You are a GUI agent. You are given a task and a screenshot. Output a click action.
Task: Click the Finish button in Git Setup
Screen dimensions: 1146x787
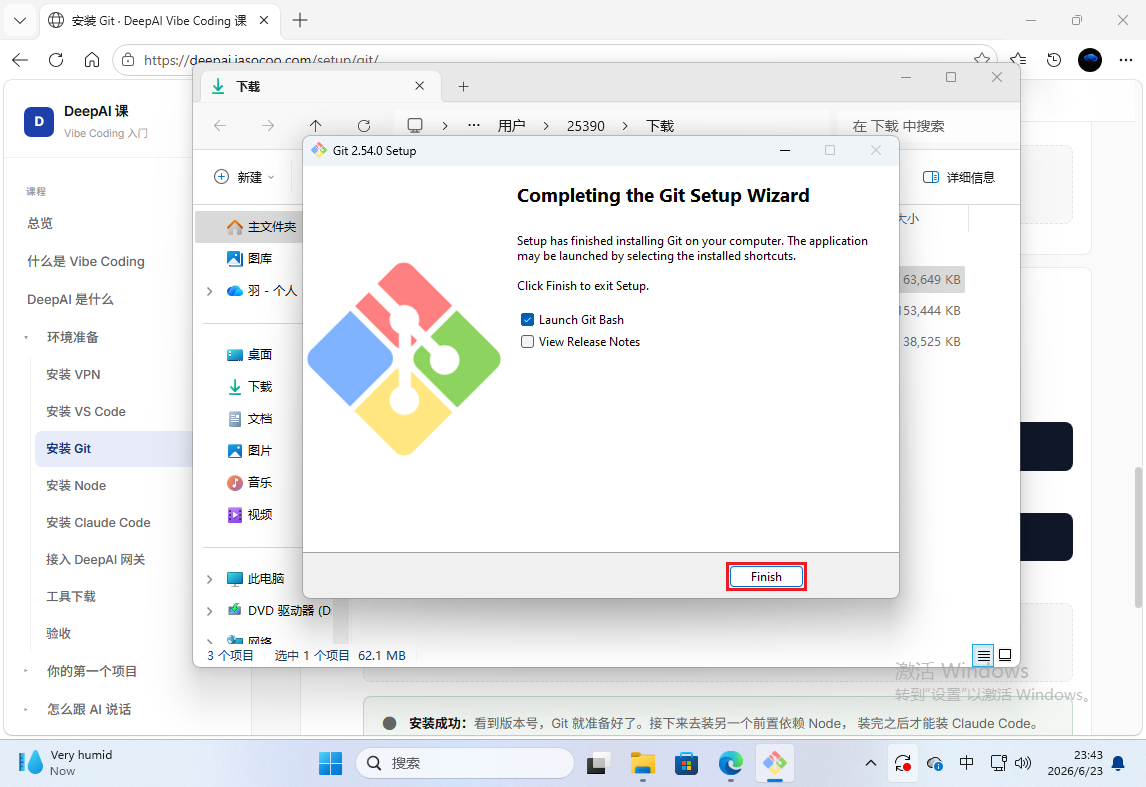tap(766, 577)
